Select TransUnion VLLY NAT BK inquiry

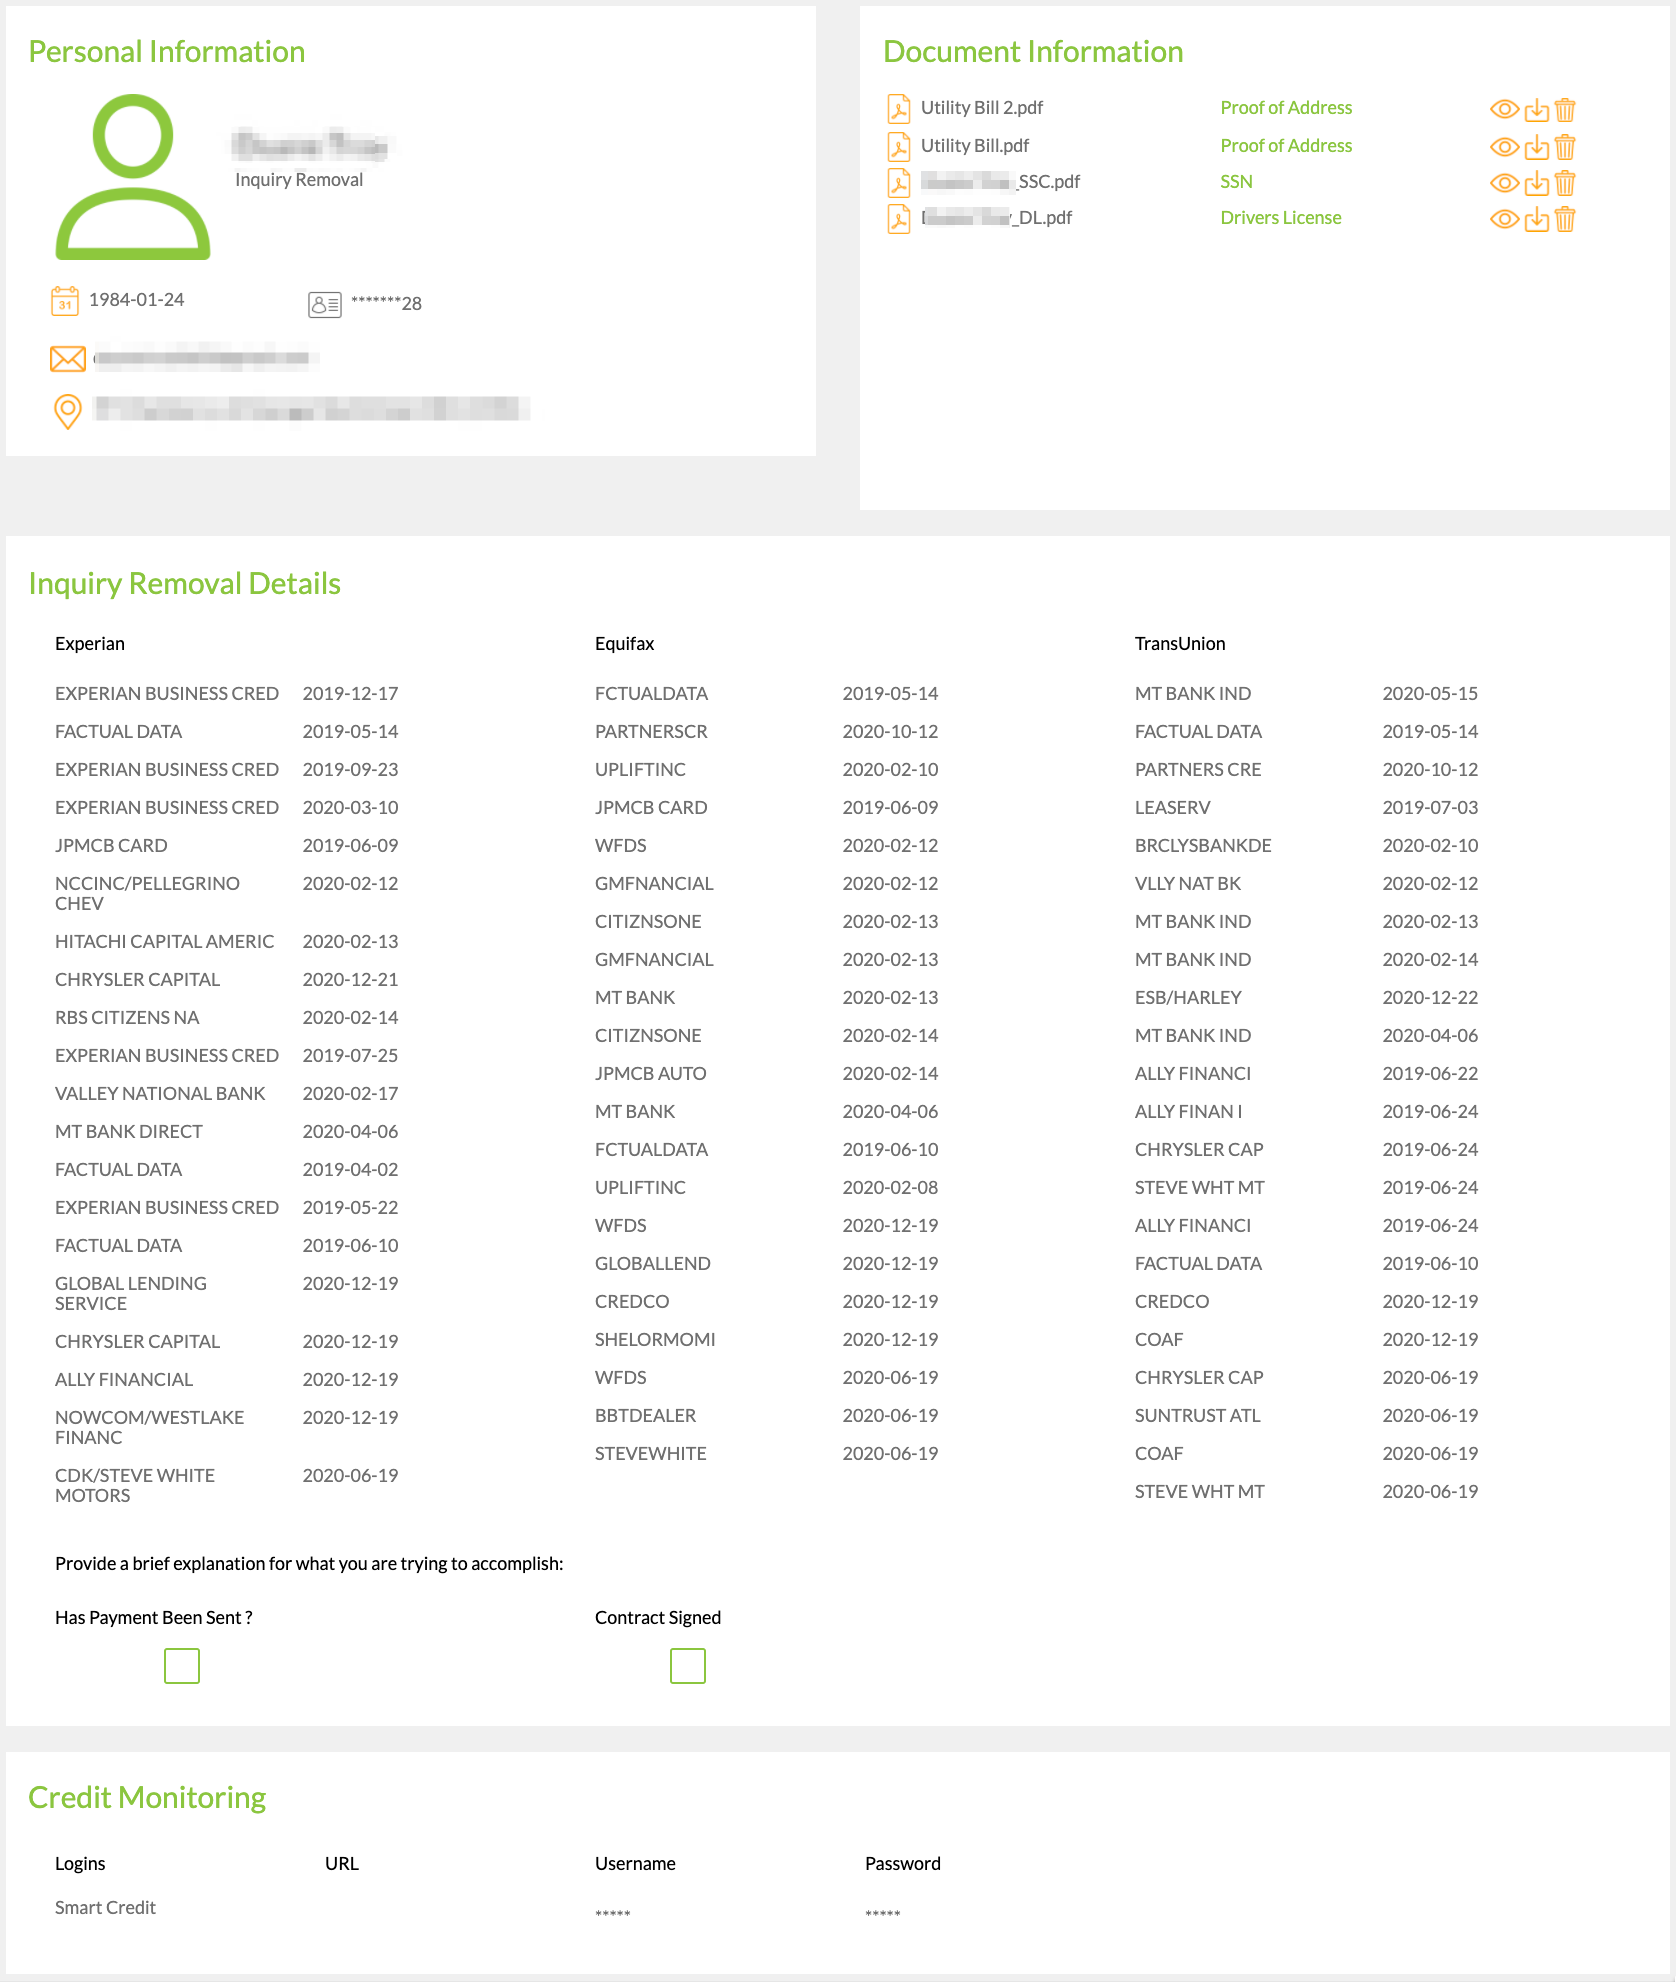click(1187, 884)
